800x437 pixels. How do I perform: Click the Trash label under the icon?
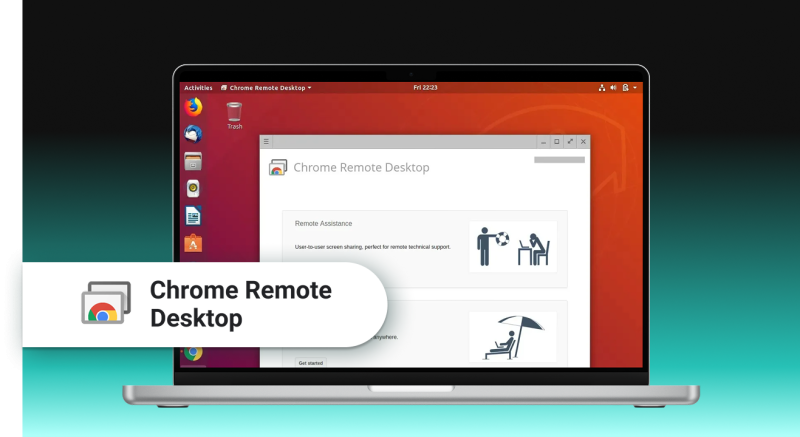(235, 126)
